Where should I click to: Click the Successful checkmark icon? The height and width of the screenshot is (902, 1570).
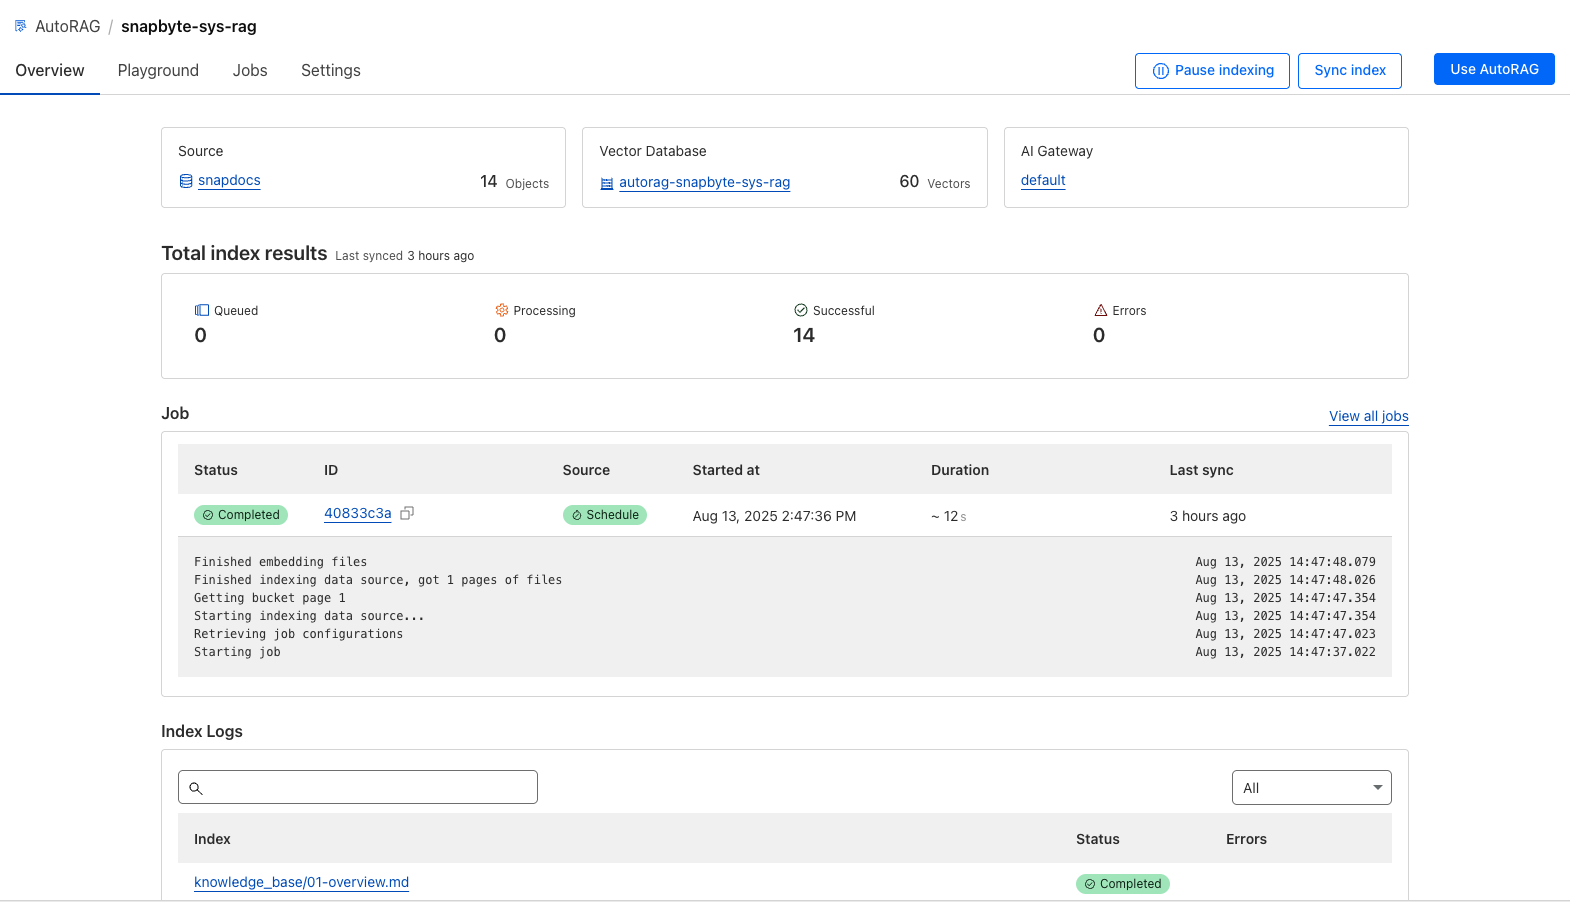click(801, 310)
